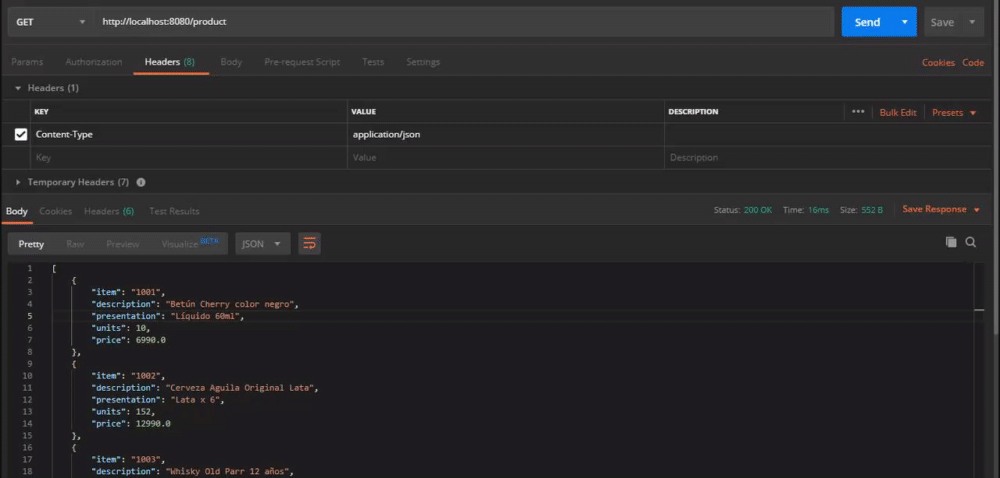
Task: Open the Test Results tab
Action: [x=174, y=211]
